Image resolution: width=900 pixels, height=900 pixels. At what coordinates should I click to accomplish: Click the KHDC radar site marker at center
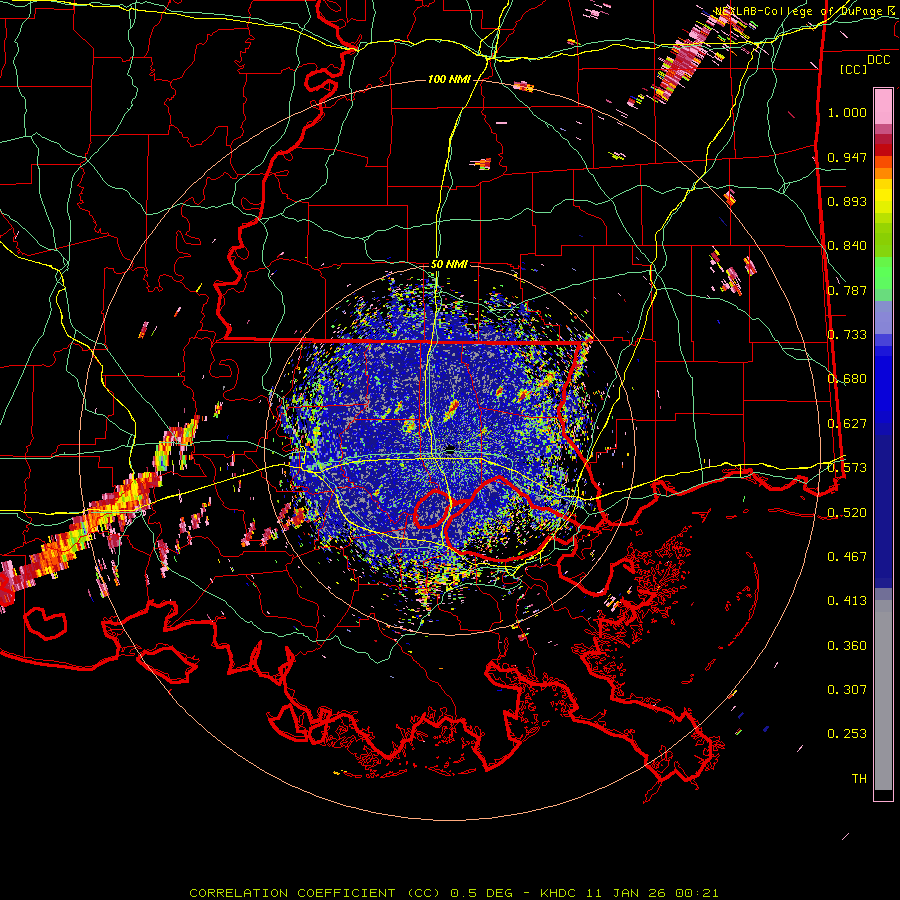pyautogui.click(x=450, y=449)
